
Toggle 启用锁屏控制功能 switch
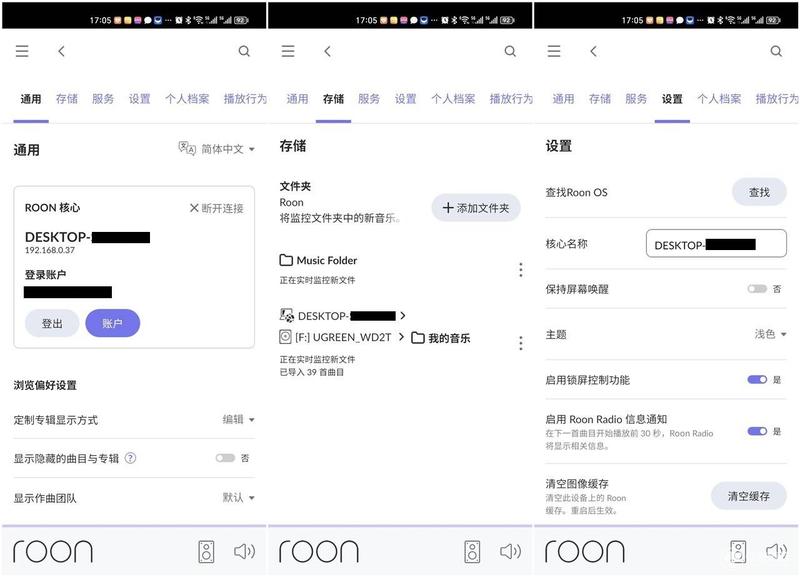pyautogui.click(x=757, y=380)
